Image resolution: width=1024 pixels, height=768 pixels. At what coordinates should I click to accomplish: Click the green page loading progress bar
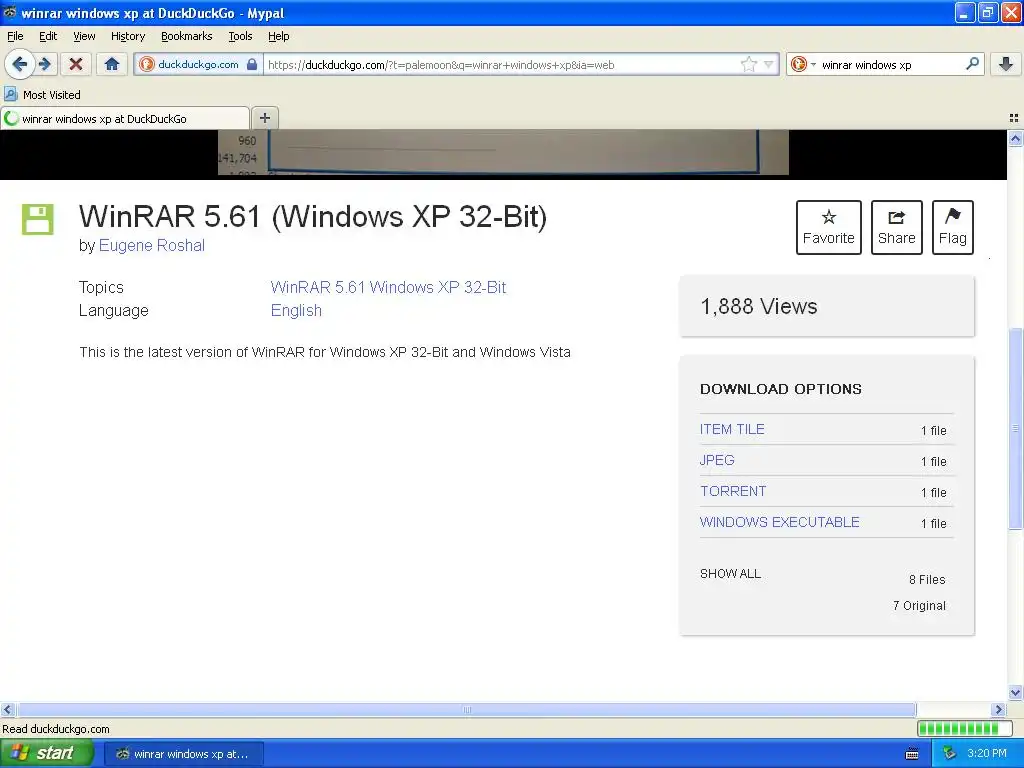[964, 728]
